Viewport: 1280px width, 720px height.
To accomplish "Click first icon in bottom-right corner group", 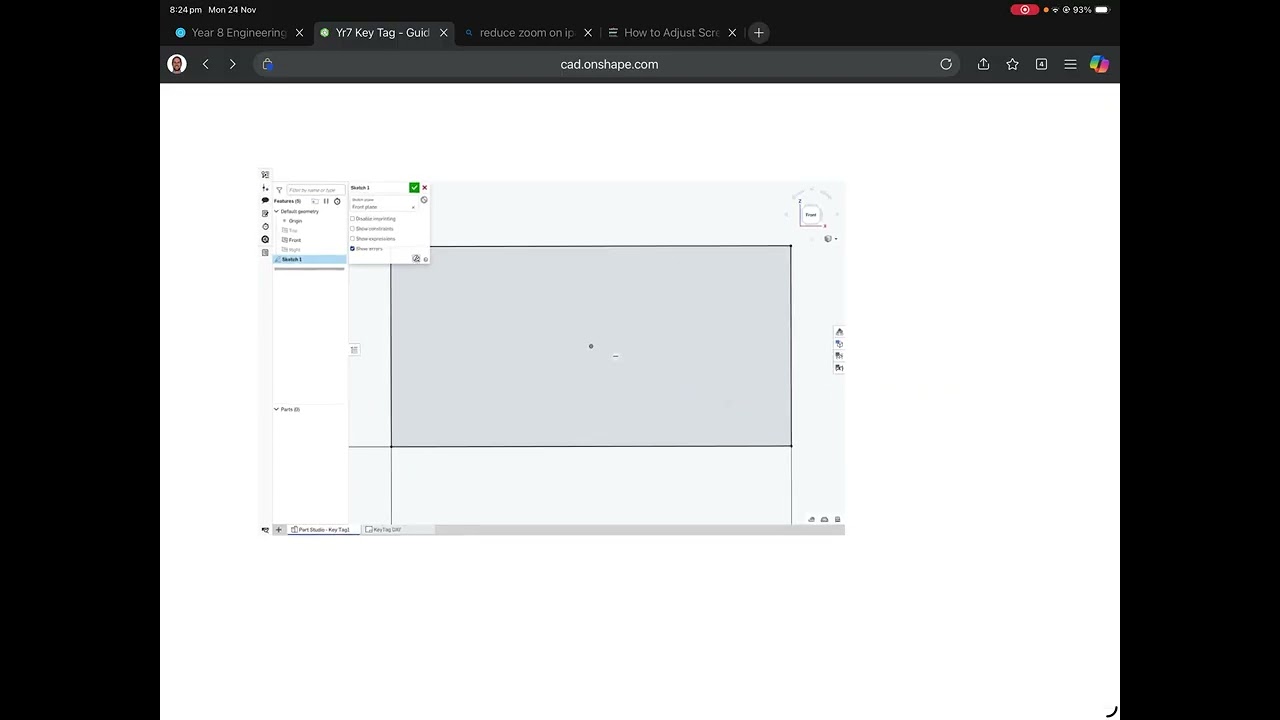I will [811, 519].
